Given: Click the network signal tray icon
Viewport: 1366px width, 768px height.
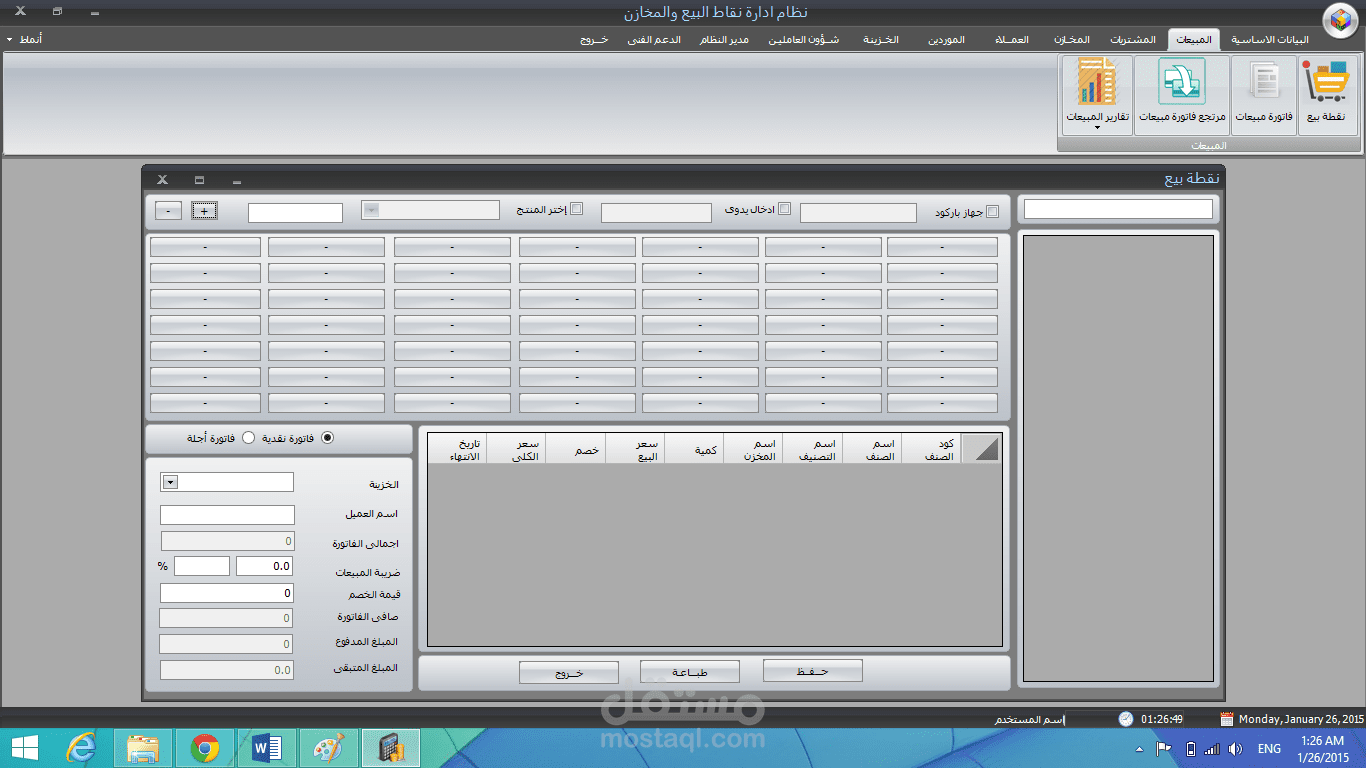Looking at the screenshot, I should 1212,749.
